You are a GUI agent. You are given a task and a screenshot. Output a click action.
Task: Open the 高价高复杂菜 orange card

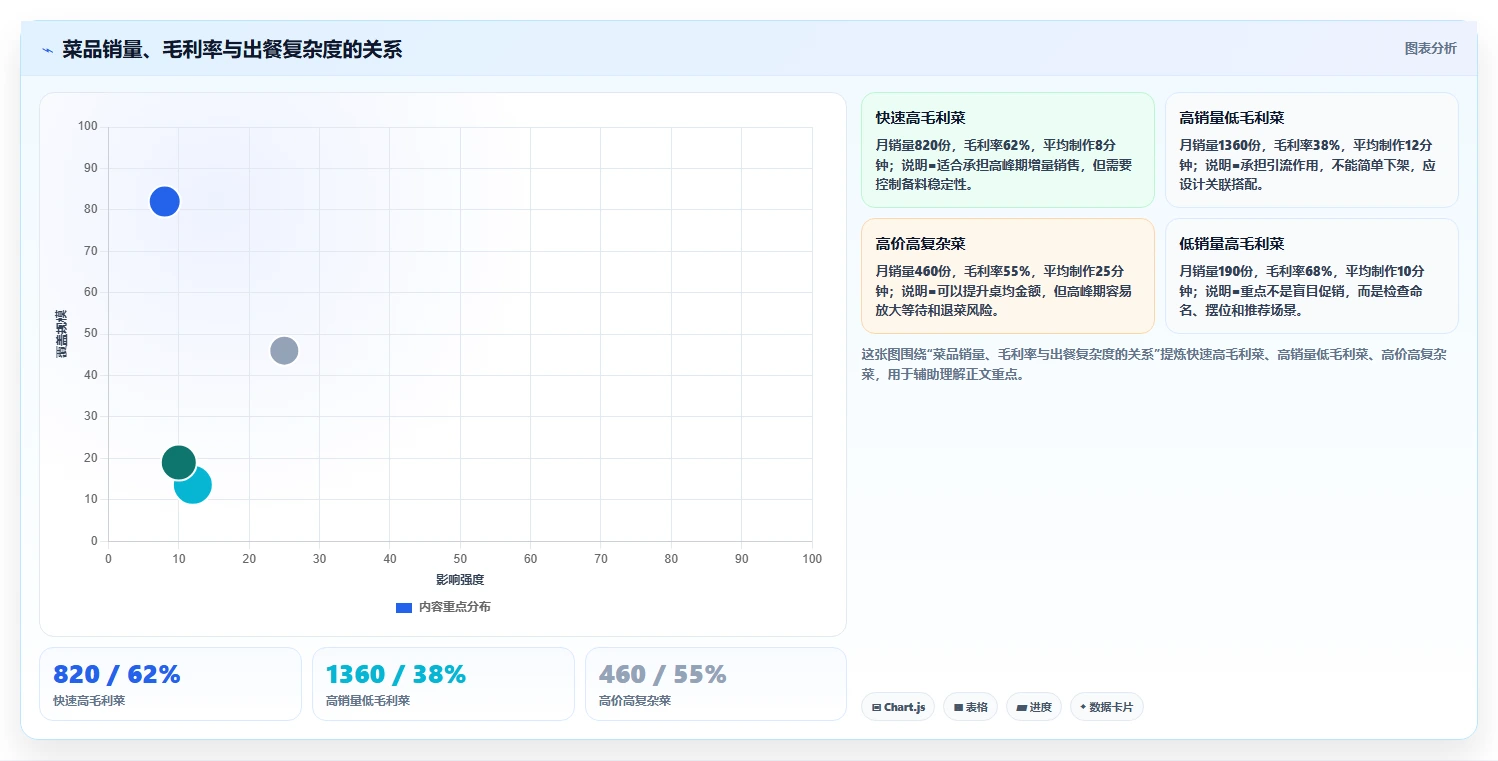click(x=1007, y=276)
